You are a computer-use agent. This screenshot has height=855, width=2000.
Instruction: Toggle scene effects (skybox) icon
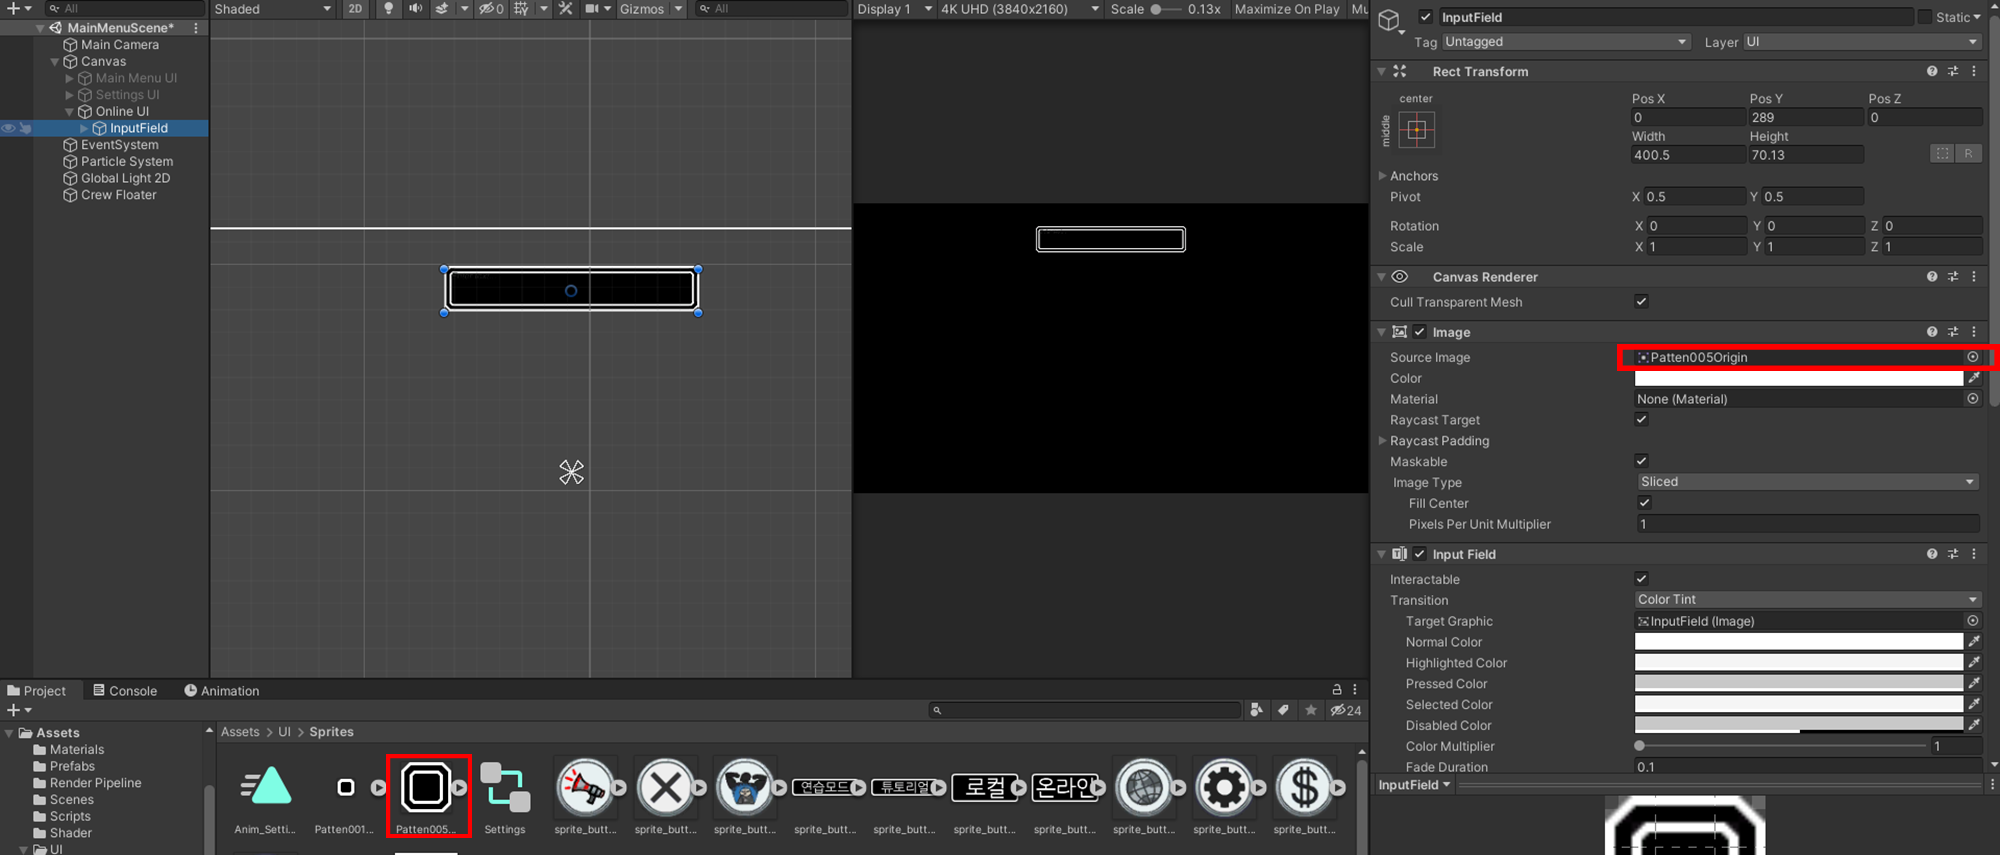pos(442,9)
